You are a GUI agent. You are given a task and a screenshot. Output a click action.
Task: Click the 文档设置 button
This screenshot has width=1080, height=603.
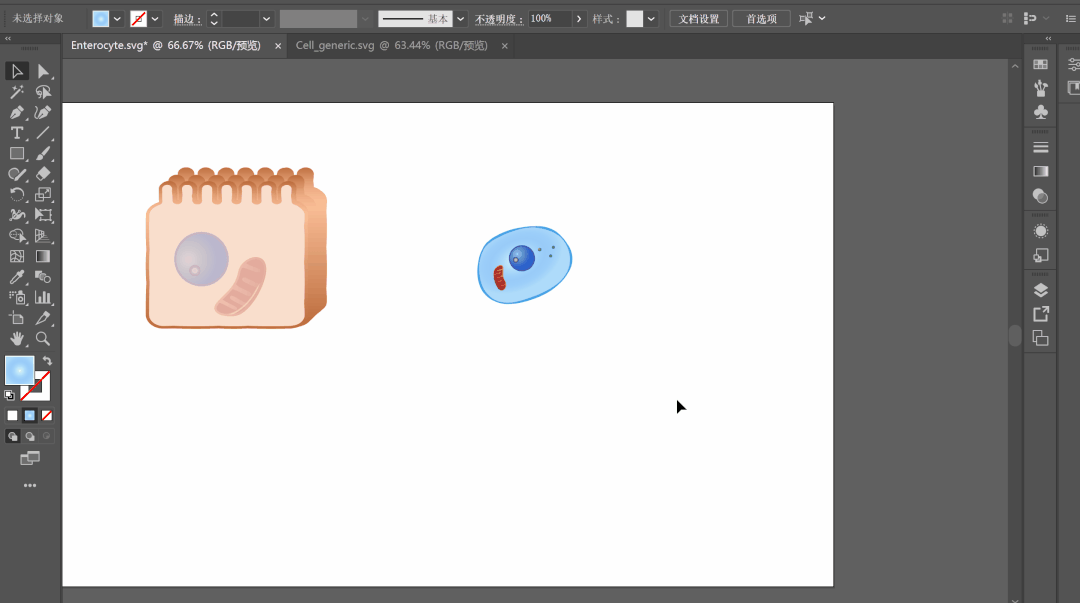coord(697,19)
